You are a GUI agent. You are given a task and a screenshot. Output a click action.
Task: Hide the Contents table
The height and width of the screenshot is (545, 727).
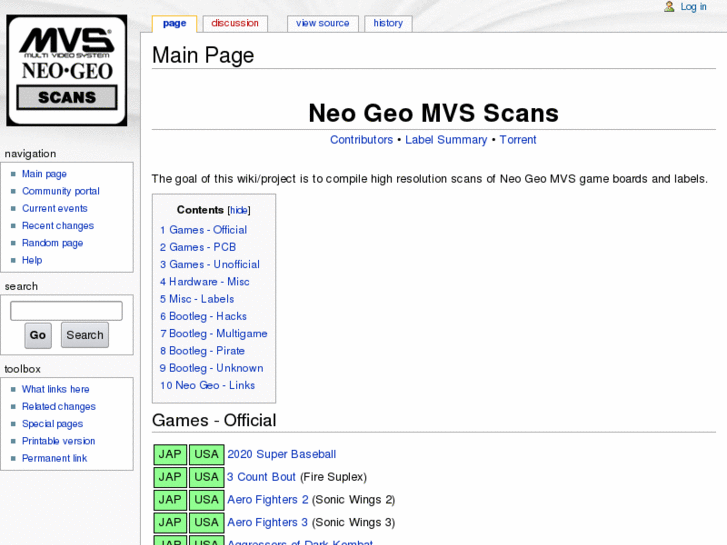(x=239, y=210)
